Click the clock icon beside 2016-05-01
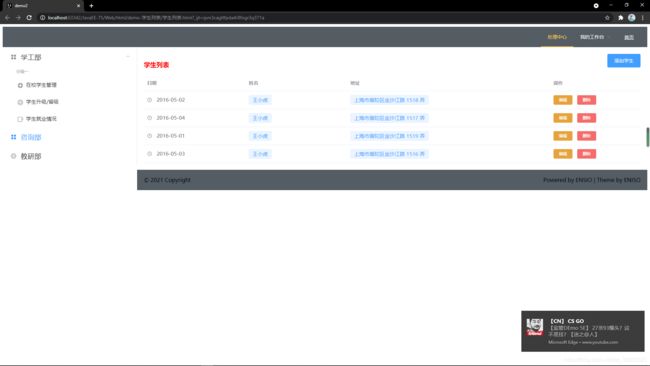This screenshot has width=650, height=366. pyautogui.click(x=150, y=136)
